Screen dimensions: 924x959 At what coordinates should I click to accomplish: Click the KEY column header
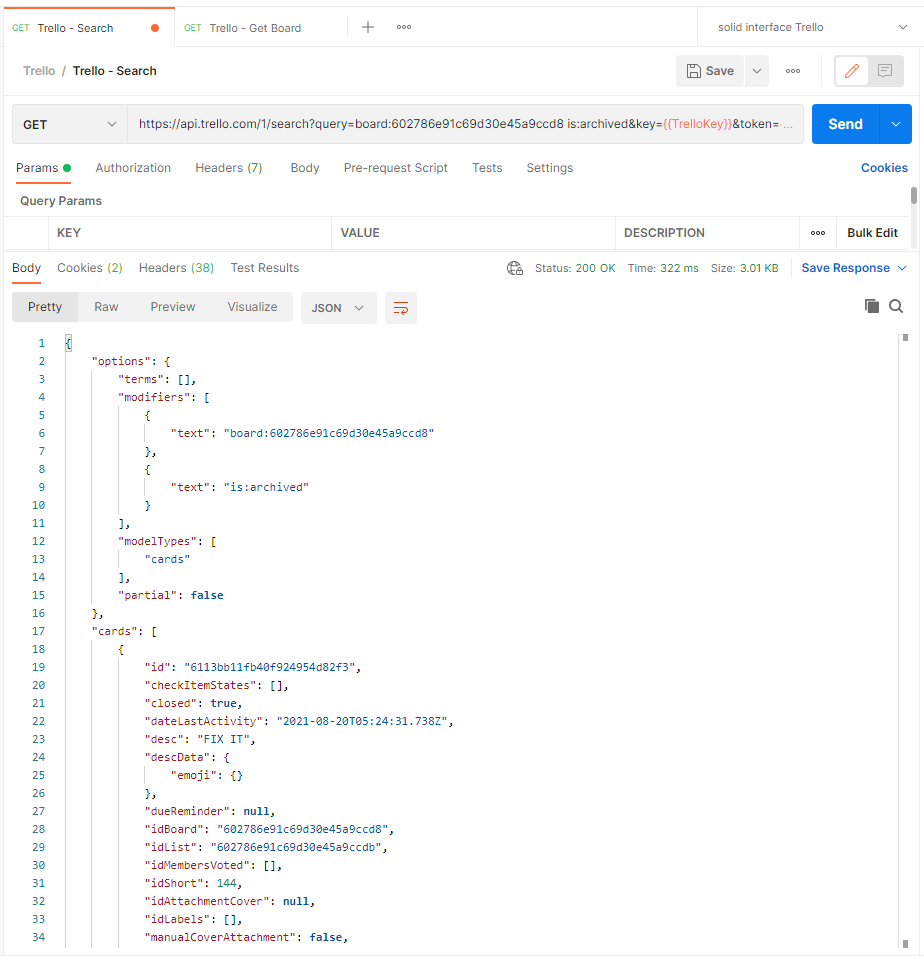[x=68, y=233]
